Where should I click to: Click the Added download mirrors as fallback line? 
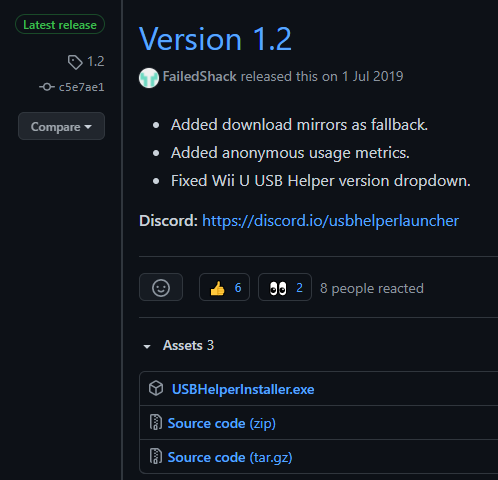(299, 125)
